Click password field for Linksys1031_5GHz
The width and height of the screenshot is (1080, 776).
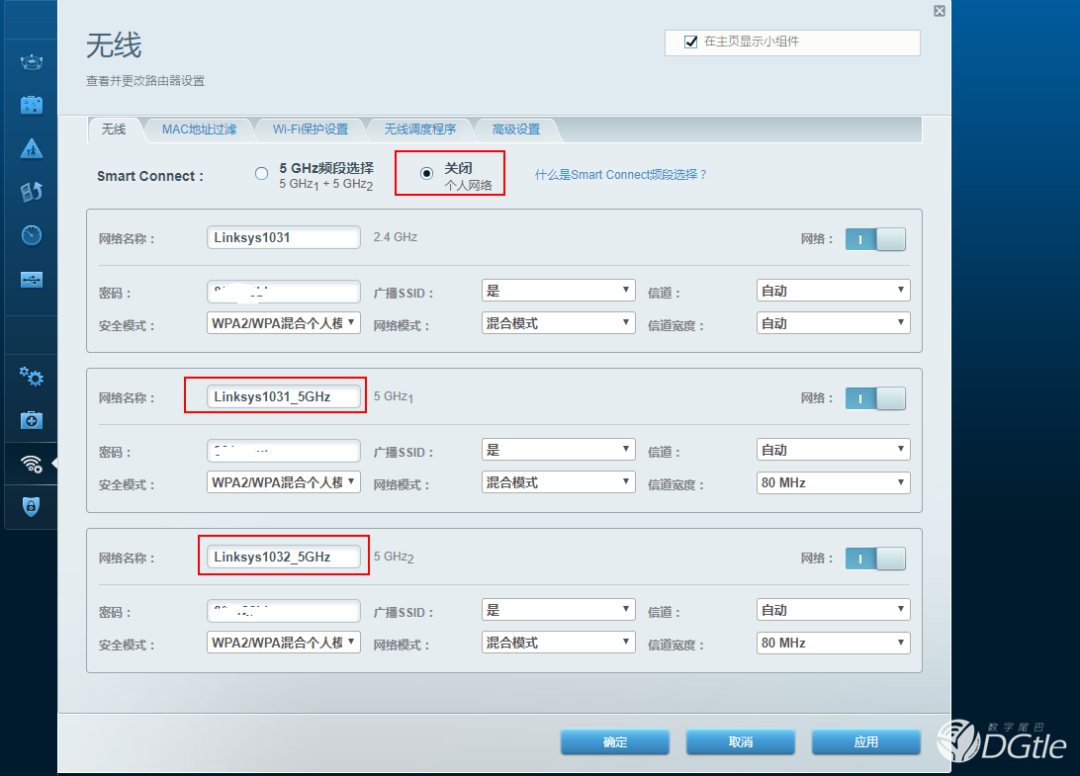point(284,450)
